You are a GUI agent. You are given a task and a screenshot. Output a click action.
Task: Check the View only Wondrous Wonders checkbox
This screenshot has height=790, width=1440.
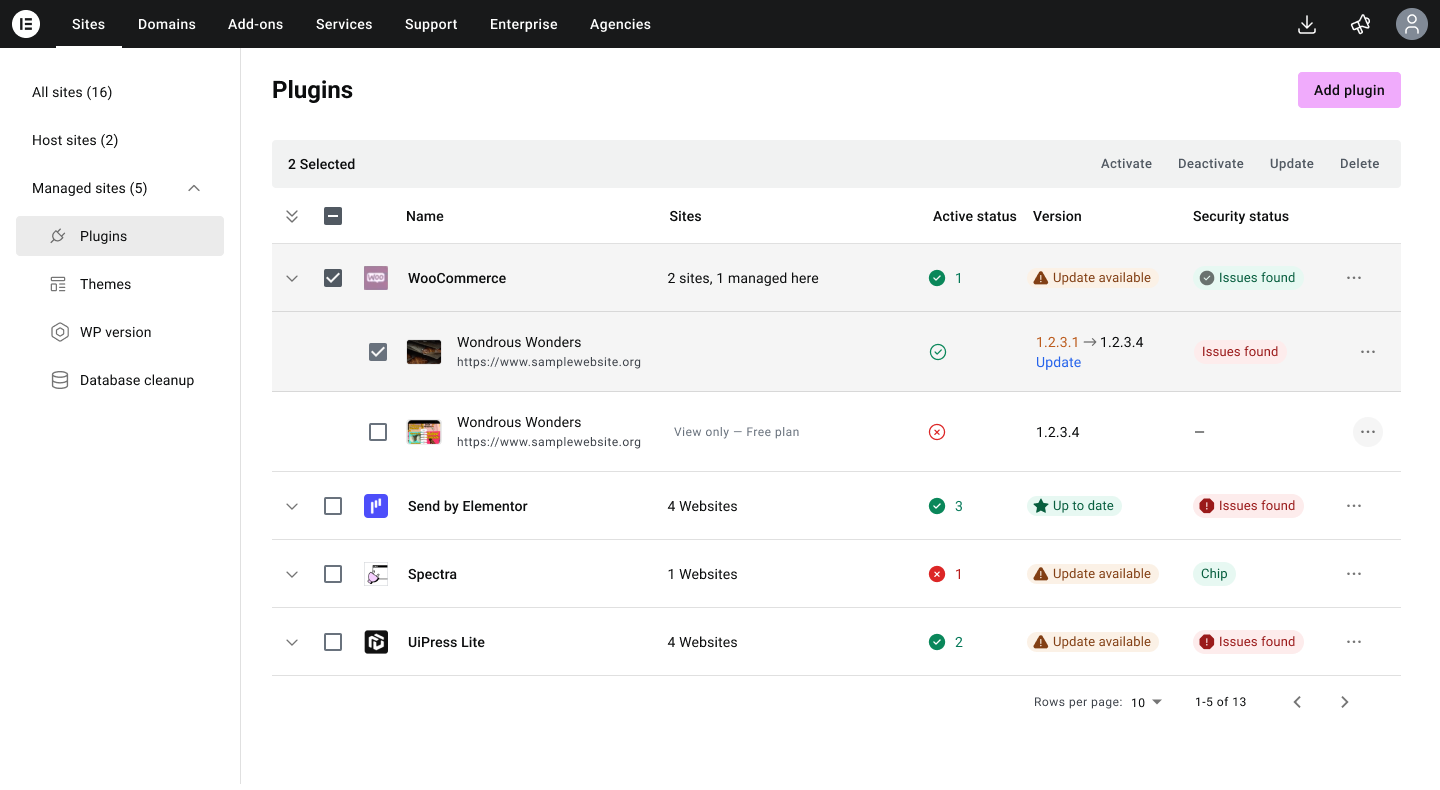[x=378, y=432]
